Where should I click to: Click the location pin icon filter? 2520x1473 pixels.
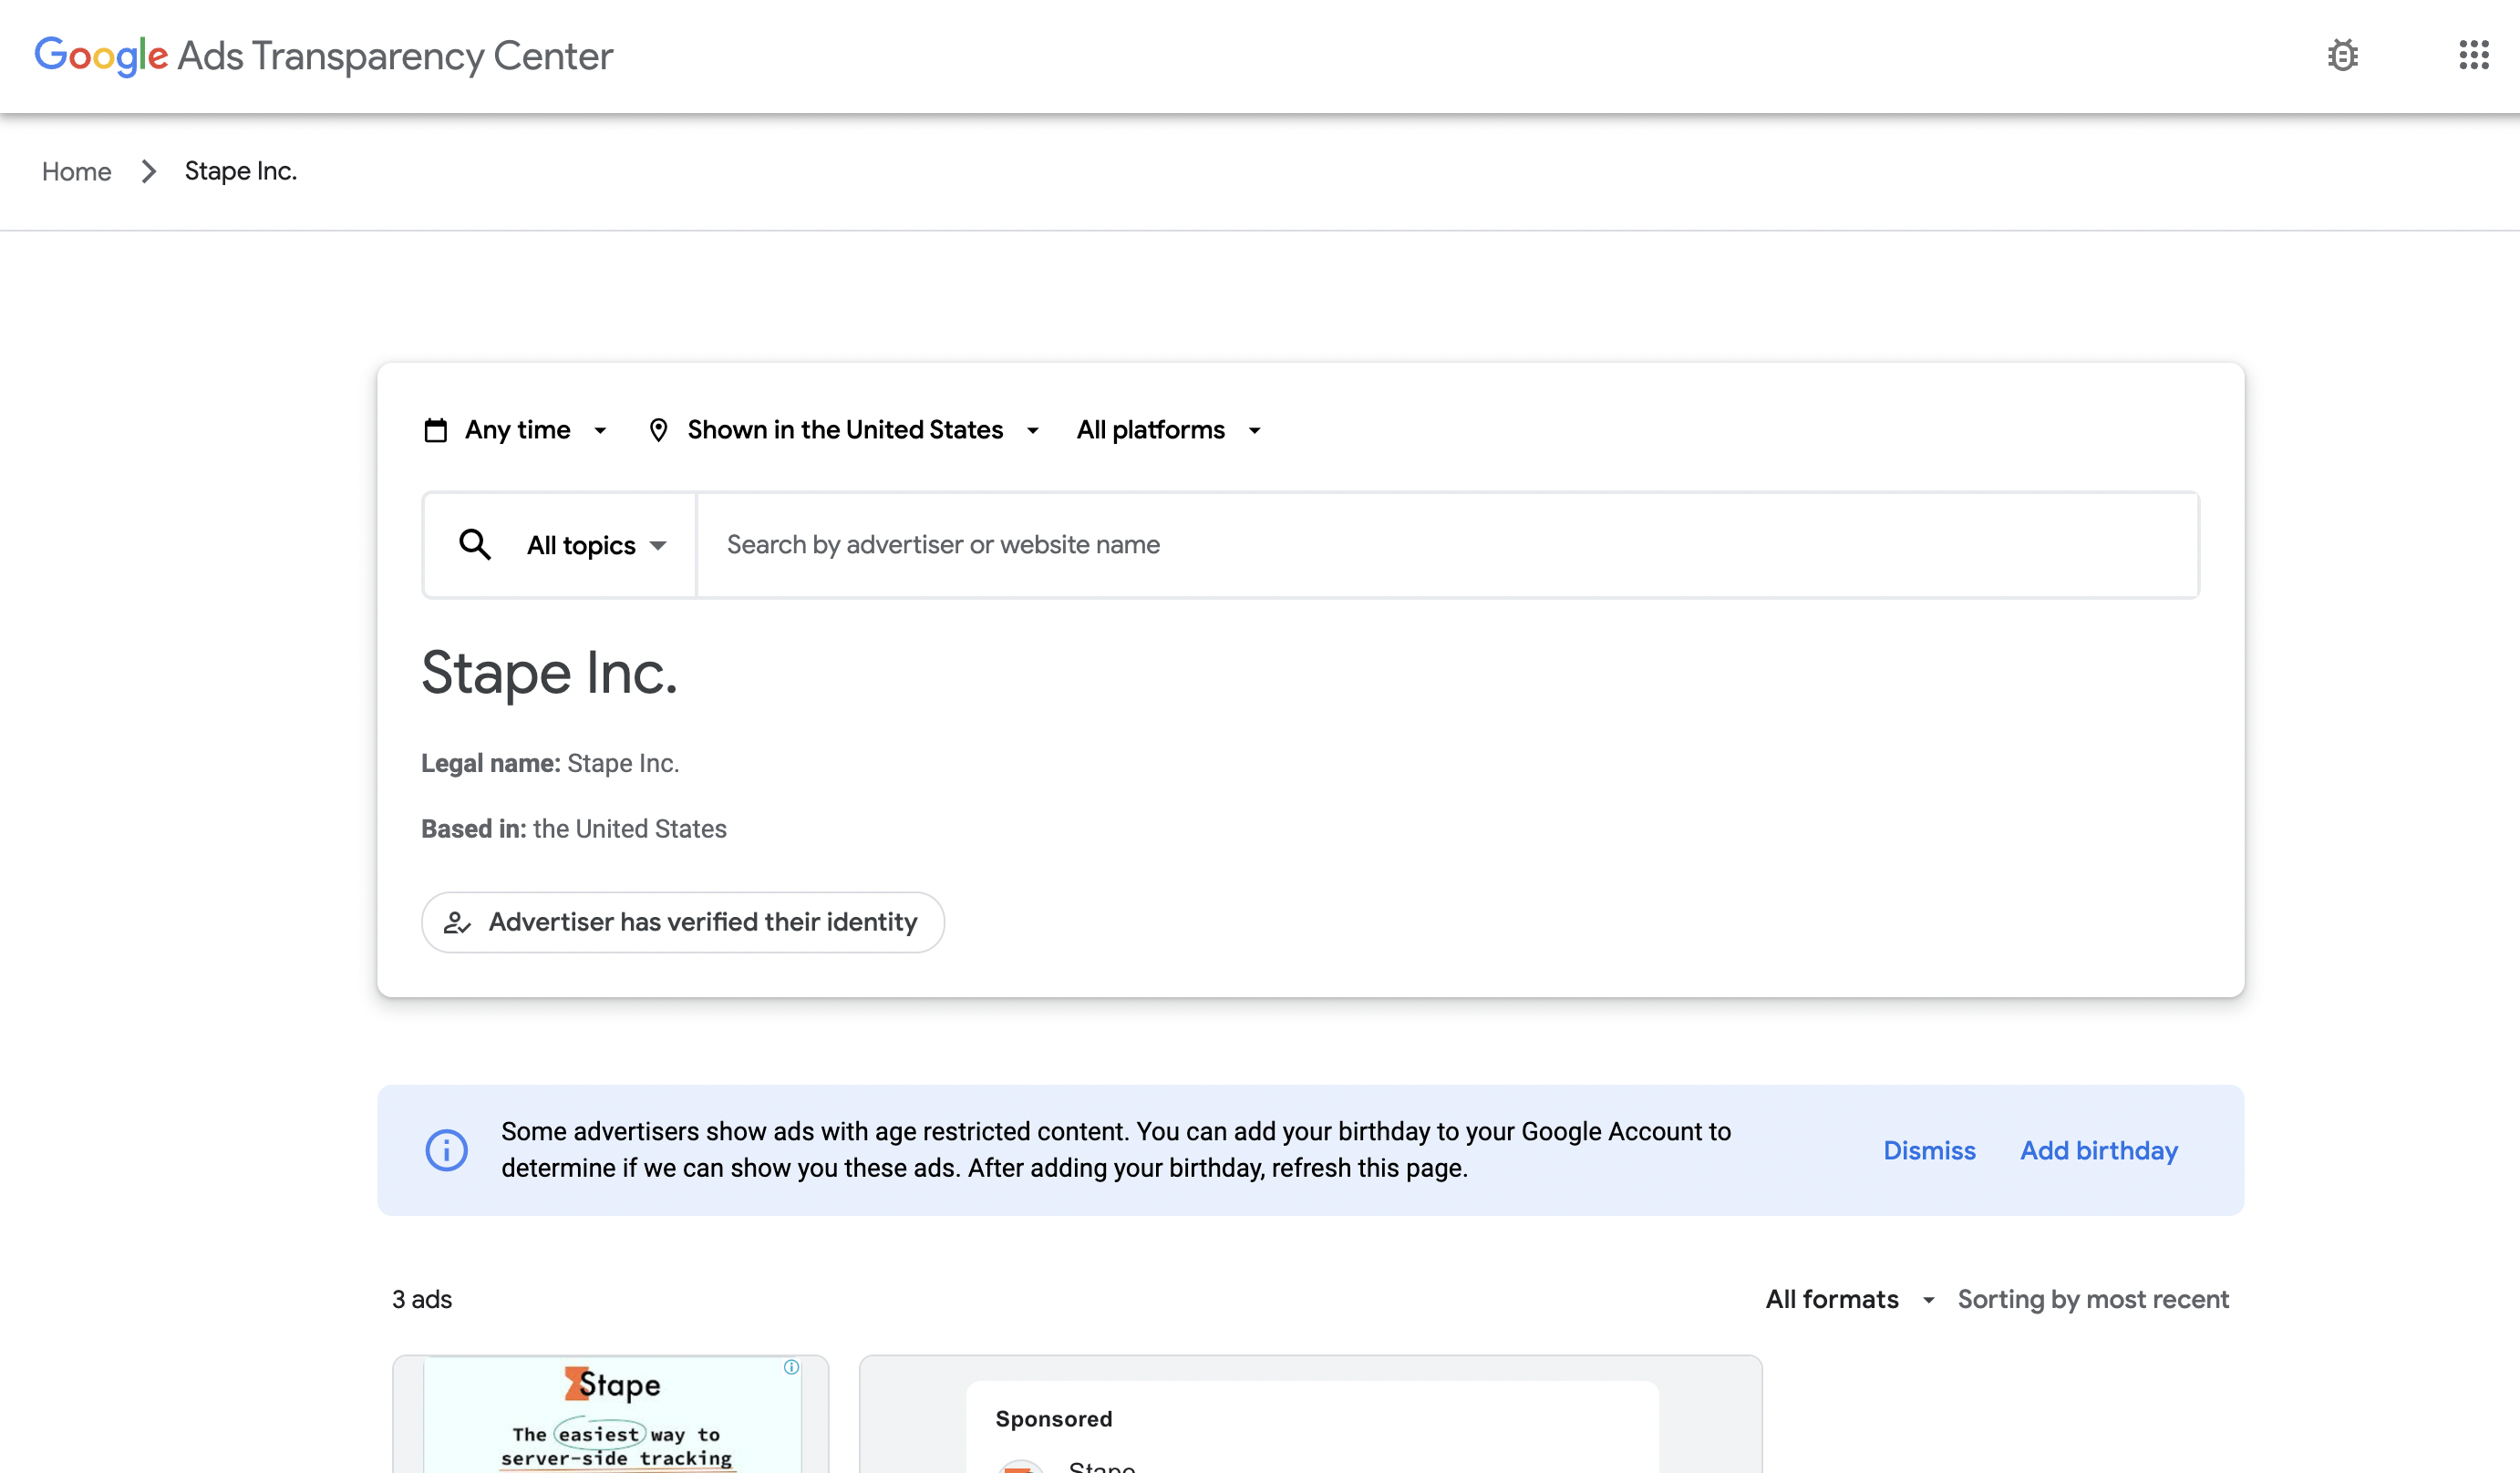[657, 427]
